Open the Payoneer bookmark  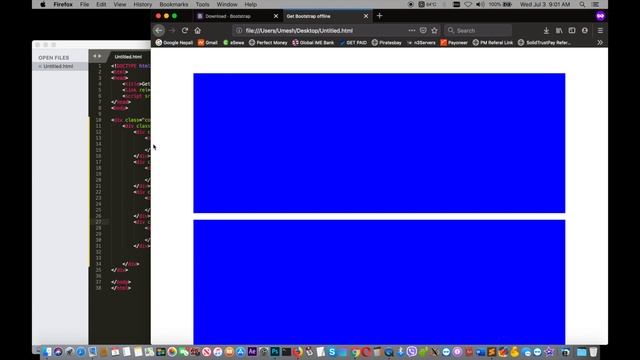pos(454,42)
